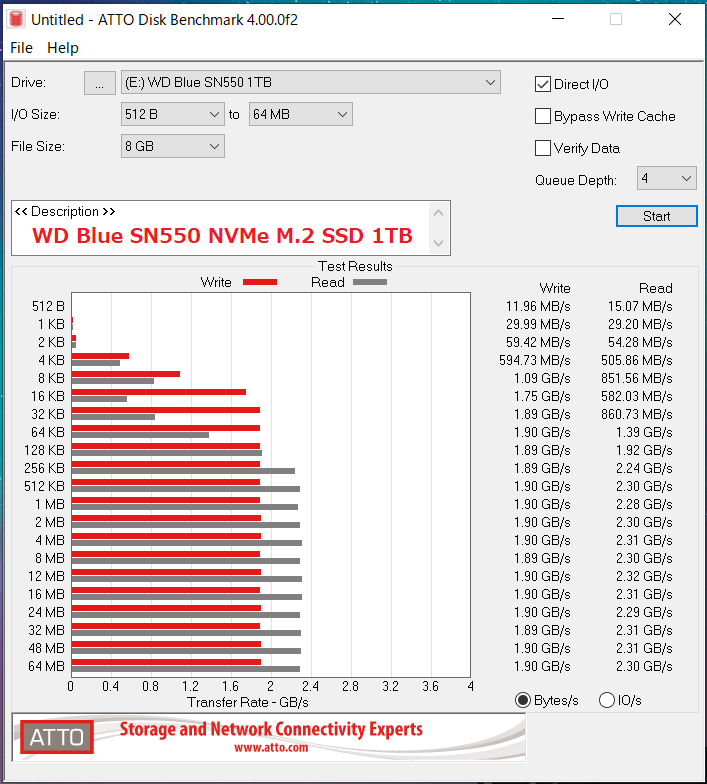Start the benchmark with the Start button

(656, 216)
